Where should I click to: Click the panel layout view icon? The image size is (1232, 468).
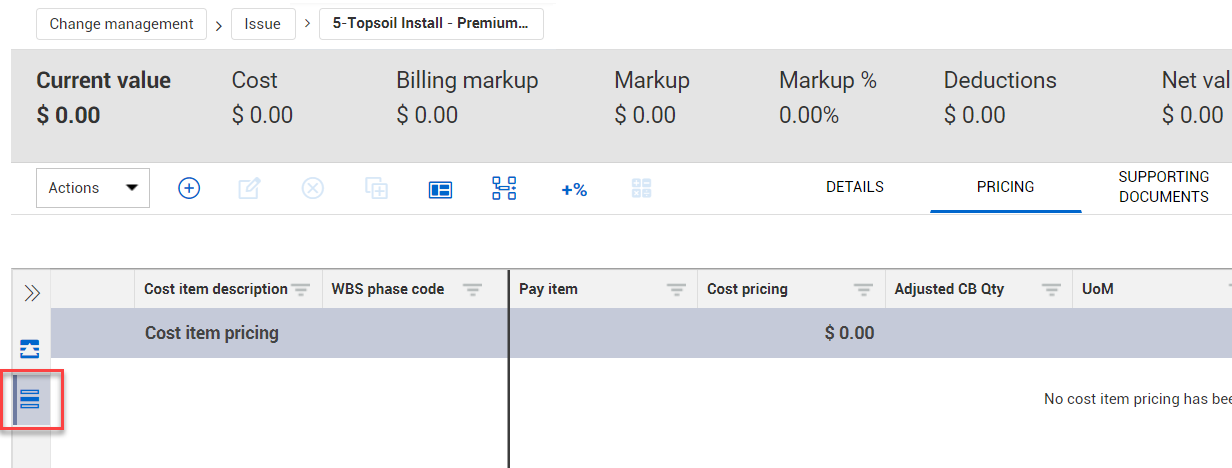pyautogui.click(x=441, y=189)
